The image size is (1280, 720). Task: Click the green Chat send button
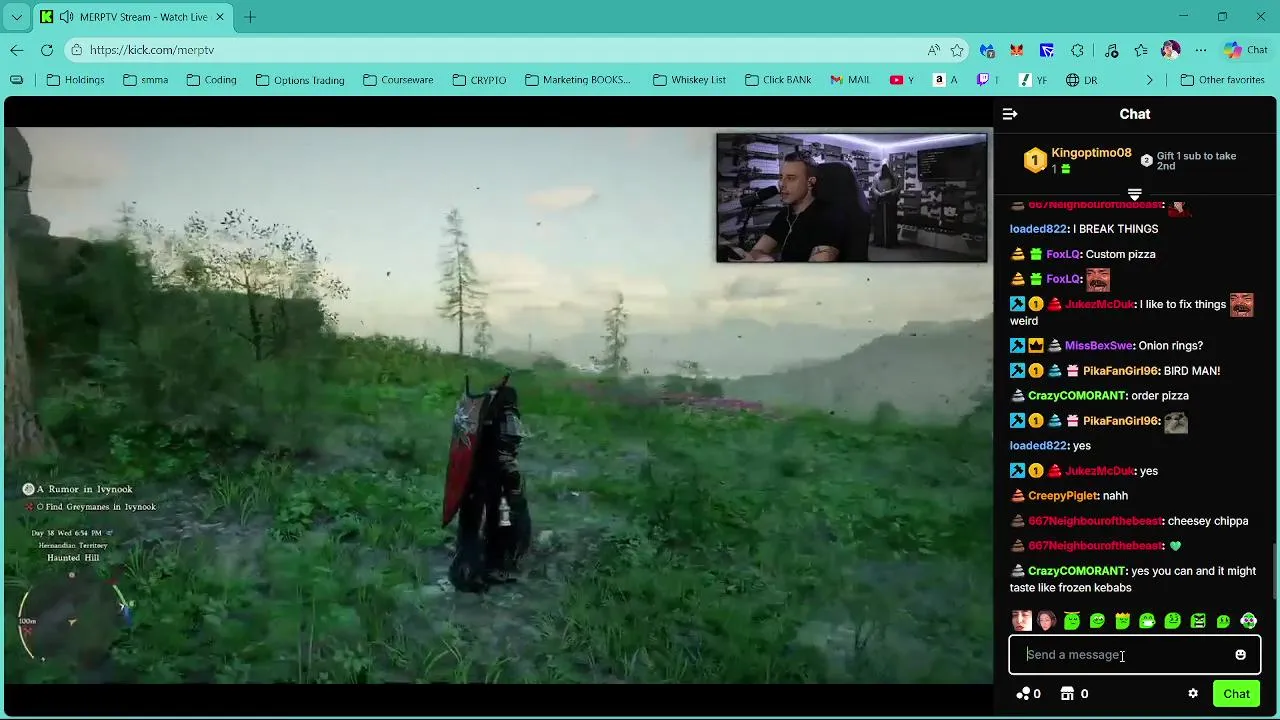1236,694
